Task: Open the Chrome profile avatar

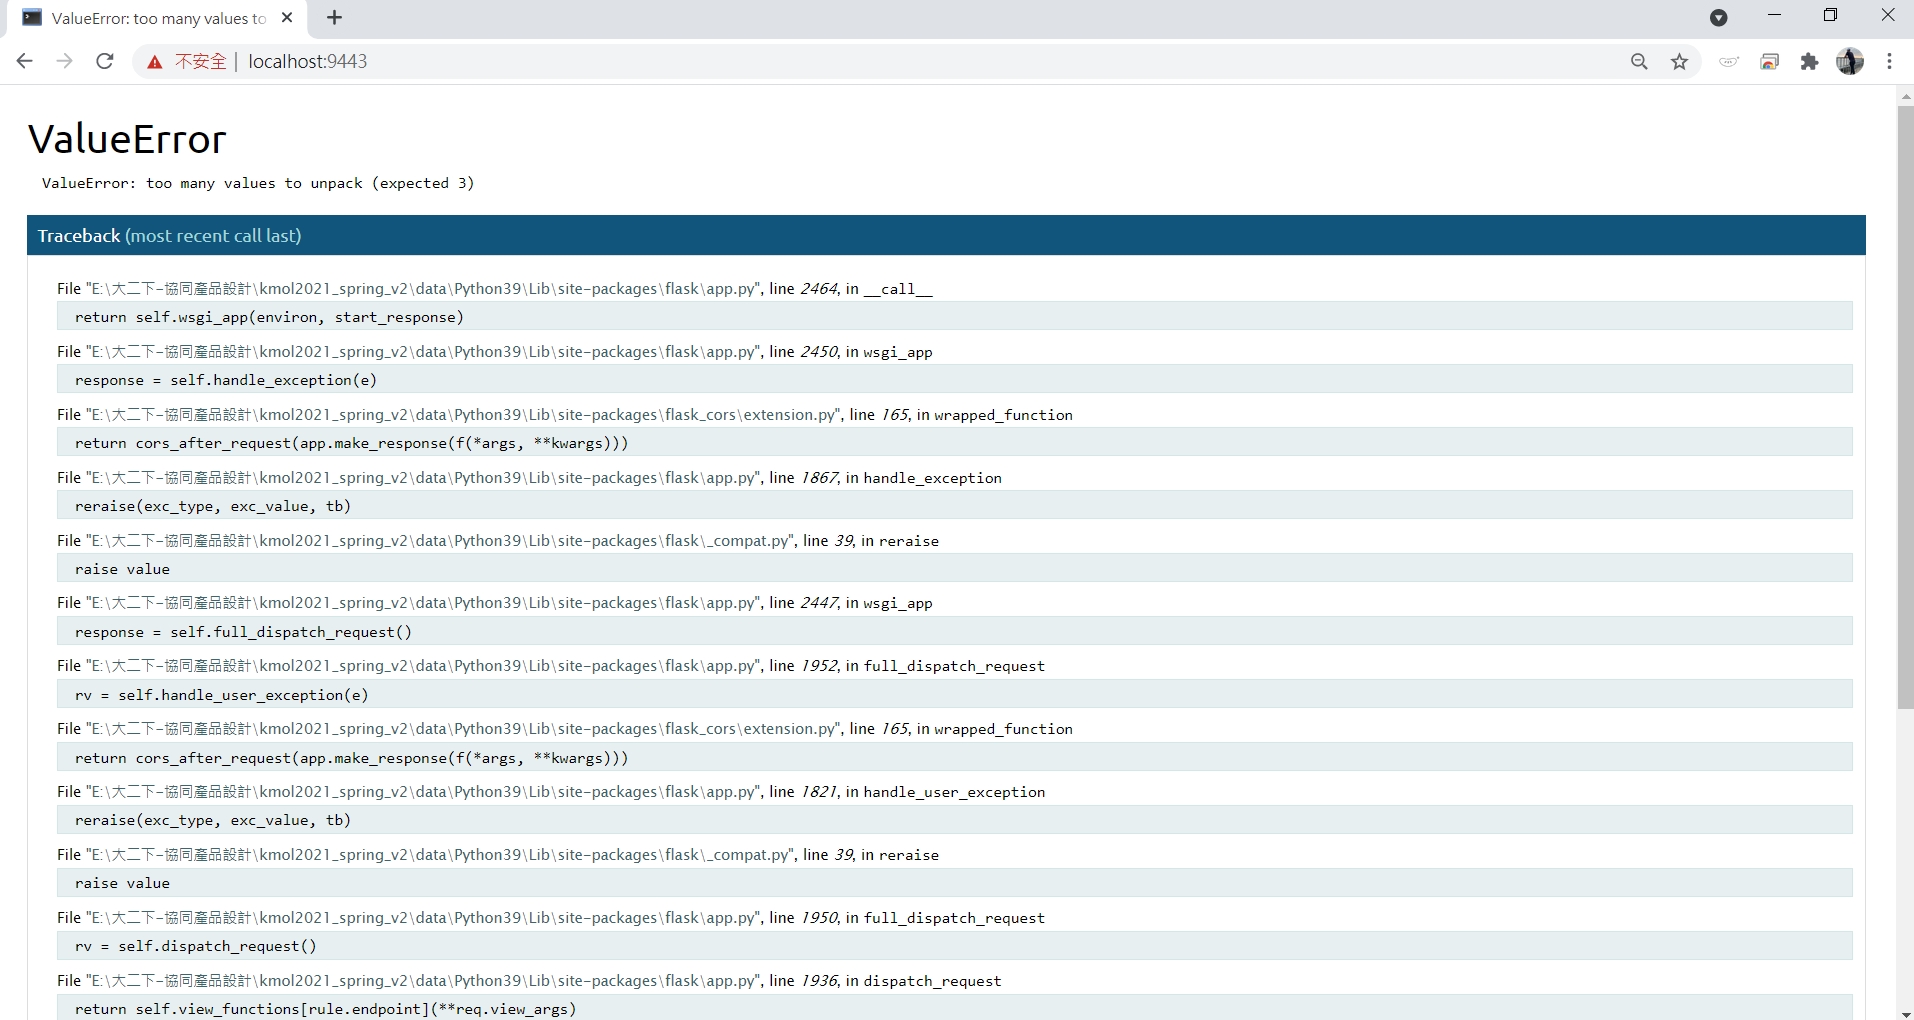Action: [1850, 62]
